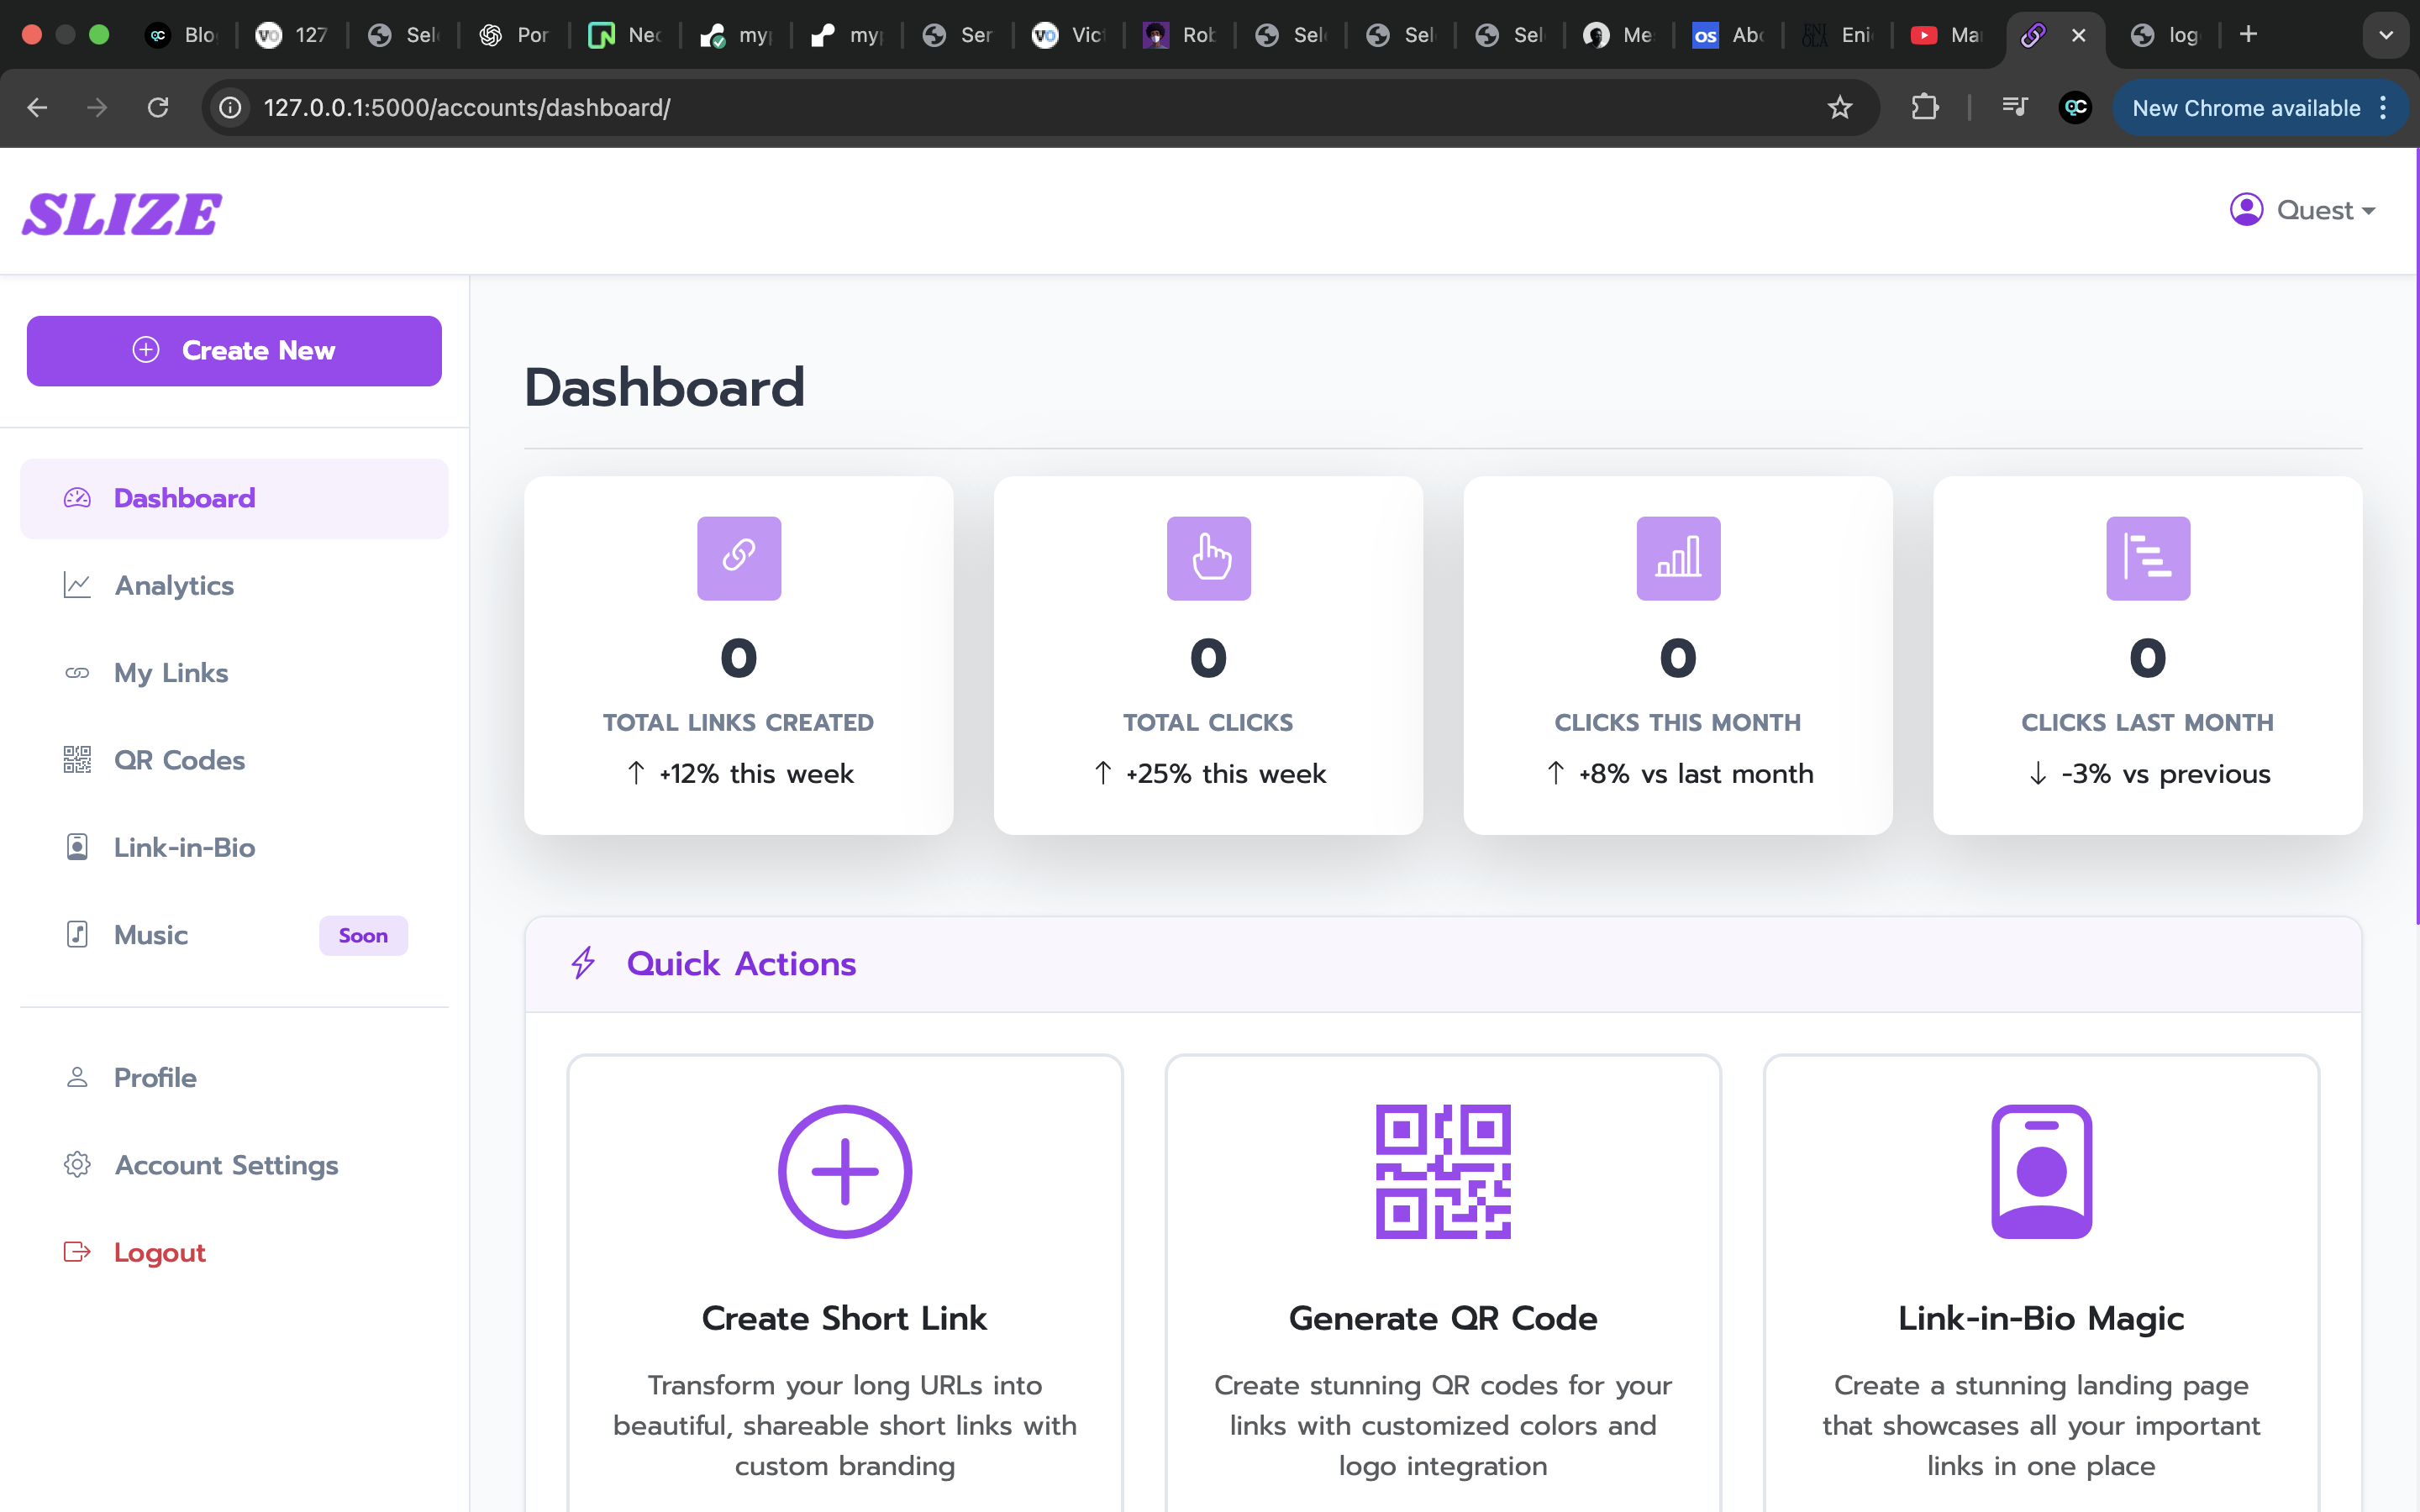Open the New Chrome available menu
2420x1512 pixels.
tap(2259, 108)
